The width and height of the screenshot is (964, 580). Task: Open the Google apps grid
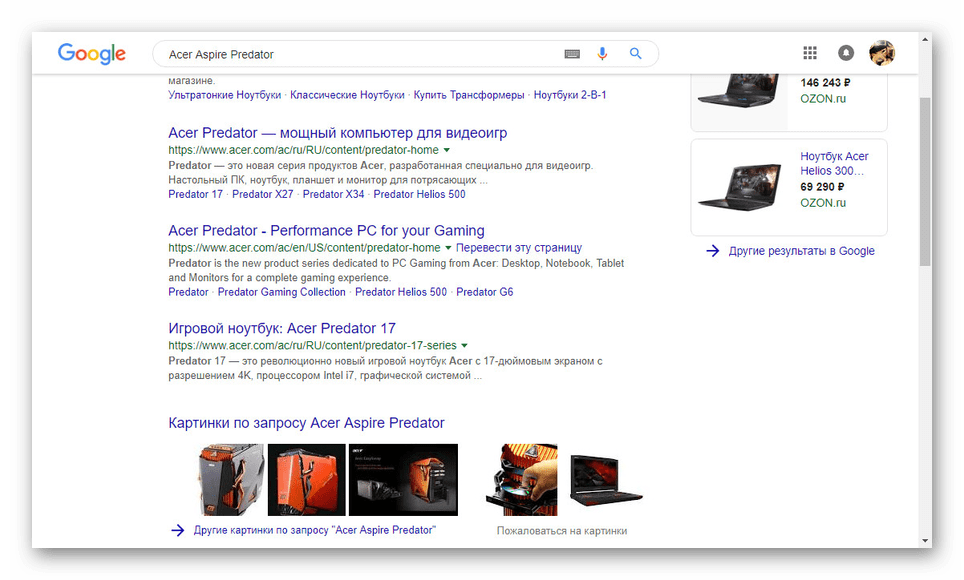[x=810, y=53]
